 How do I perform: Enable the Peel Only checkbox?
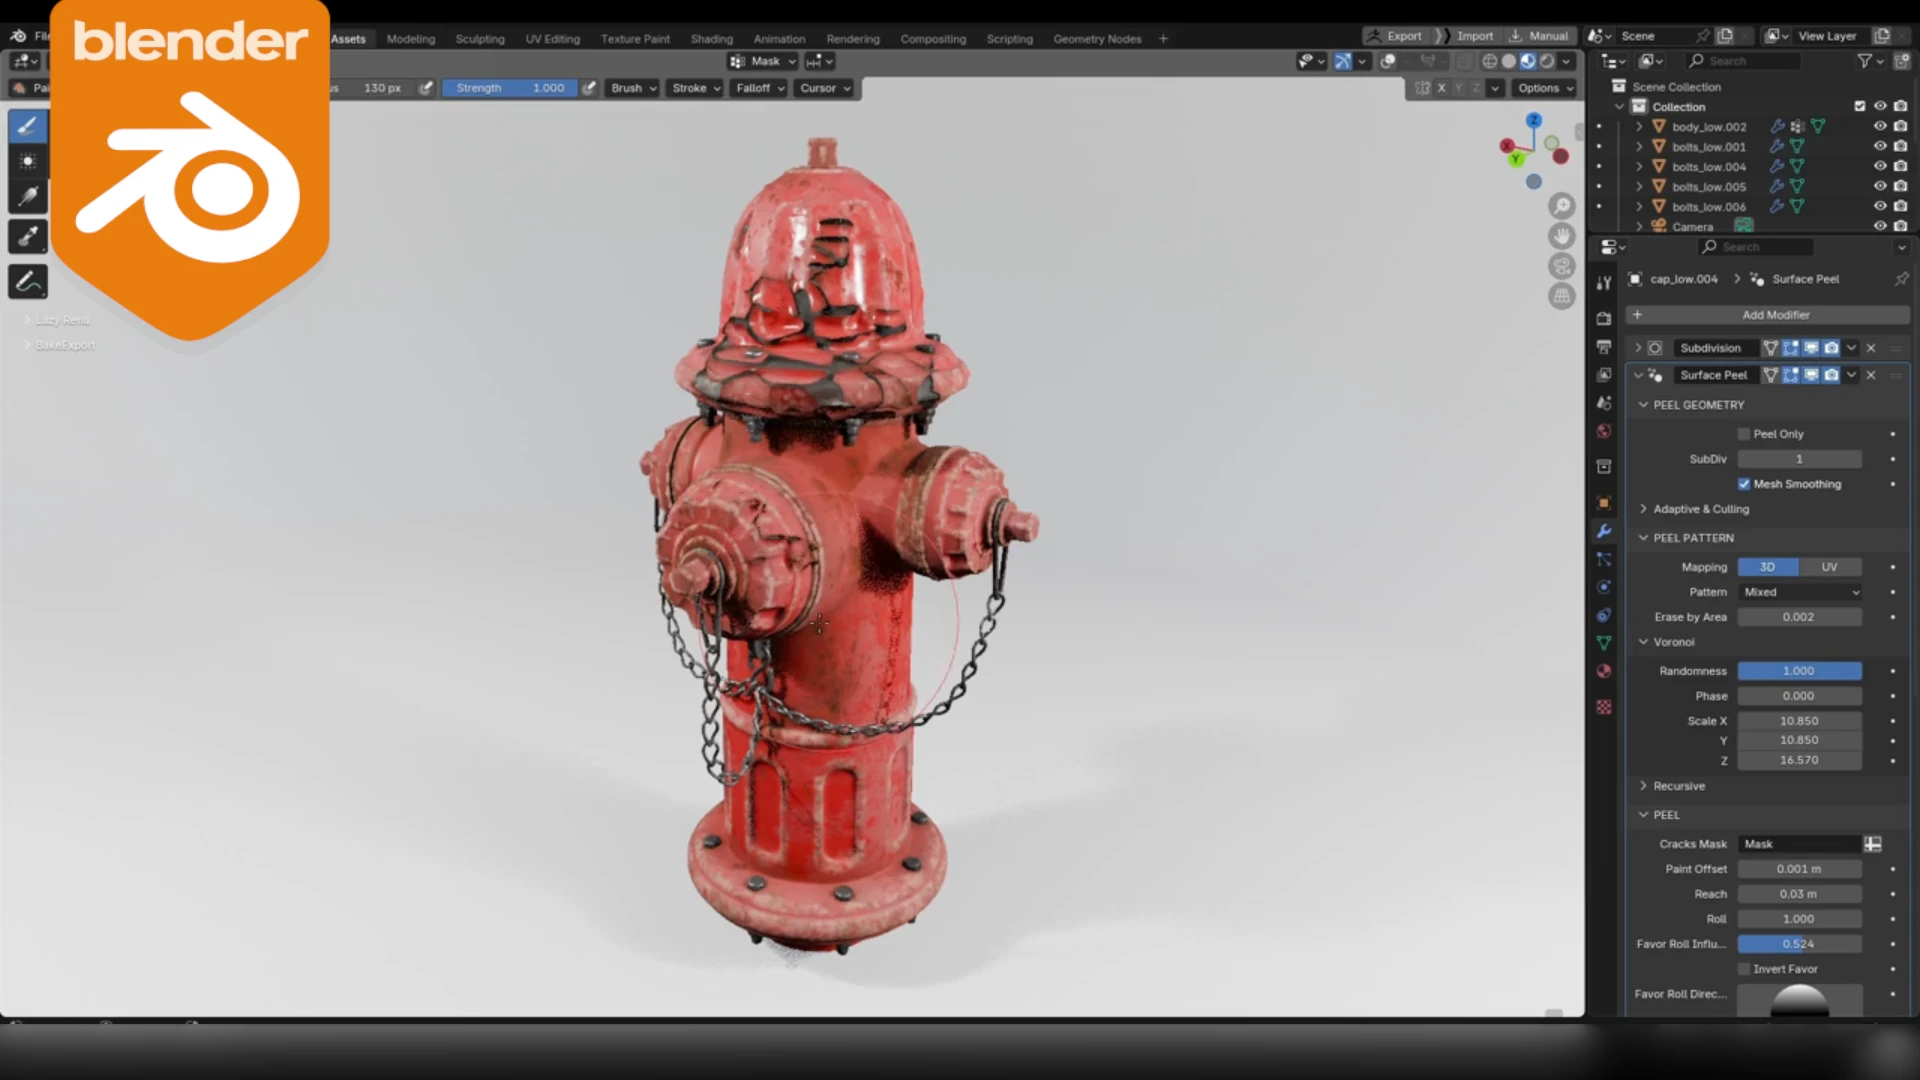pos(1744,434)
